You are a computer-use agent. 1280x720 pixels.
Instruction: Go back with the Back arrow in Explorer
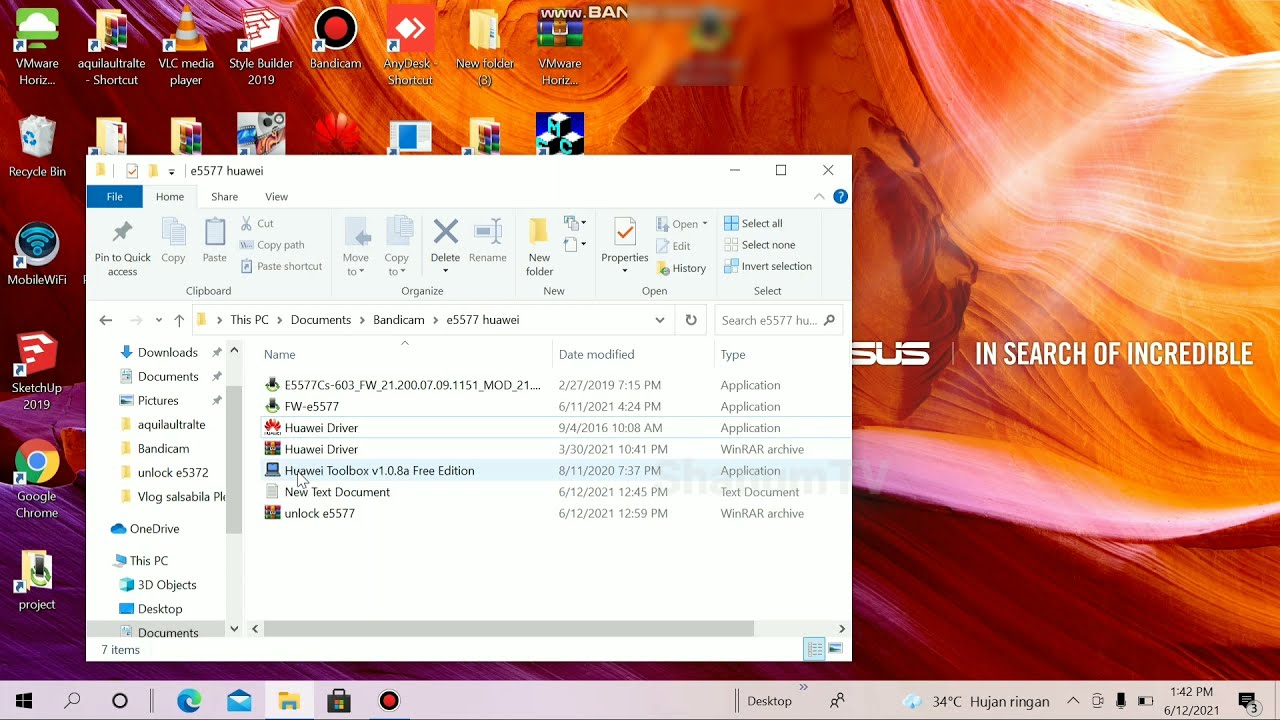point(106,320)
